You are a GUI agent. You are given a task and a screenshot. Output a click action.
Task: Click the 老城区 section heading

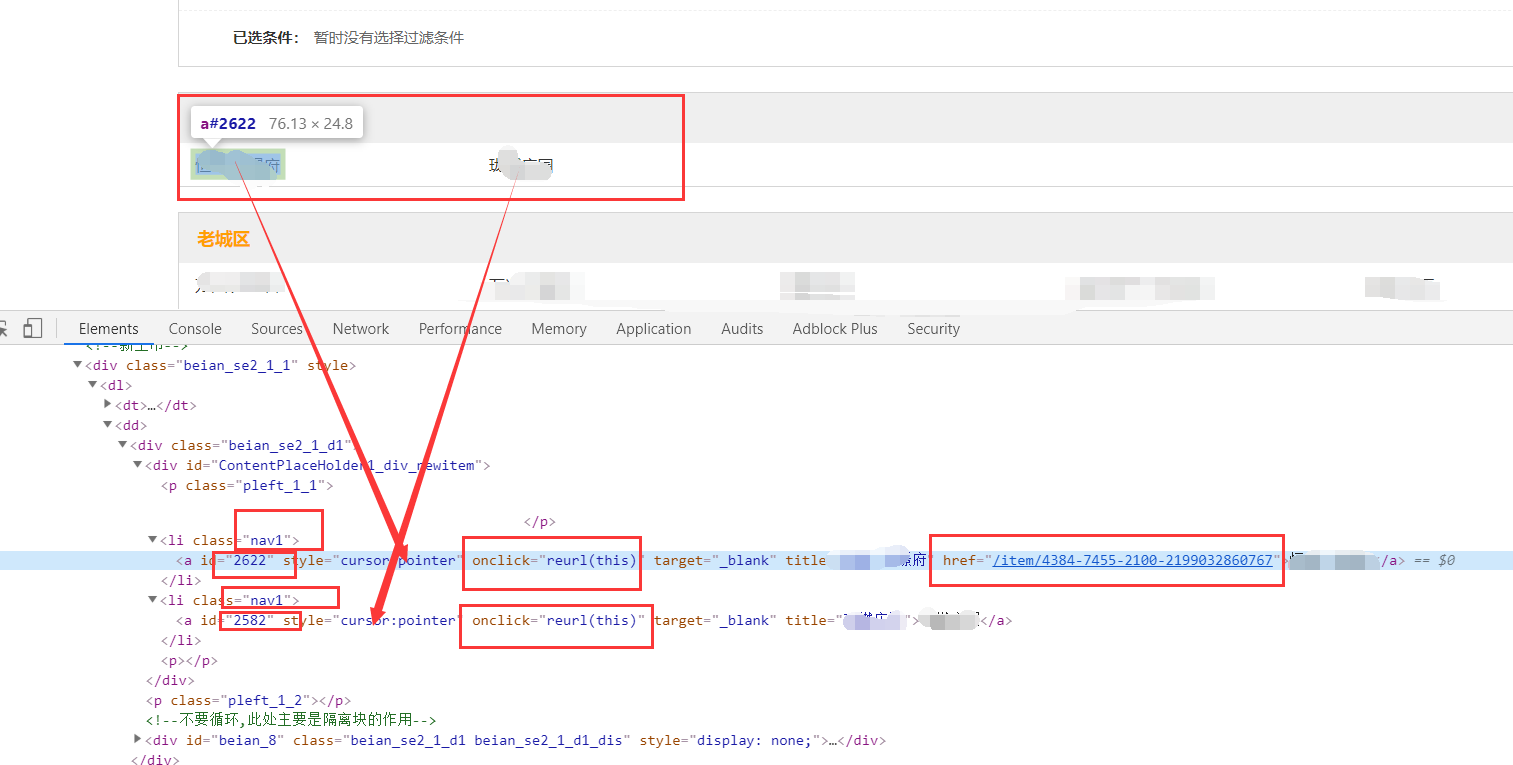223,239
